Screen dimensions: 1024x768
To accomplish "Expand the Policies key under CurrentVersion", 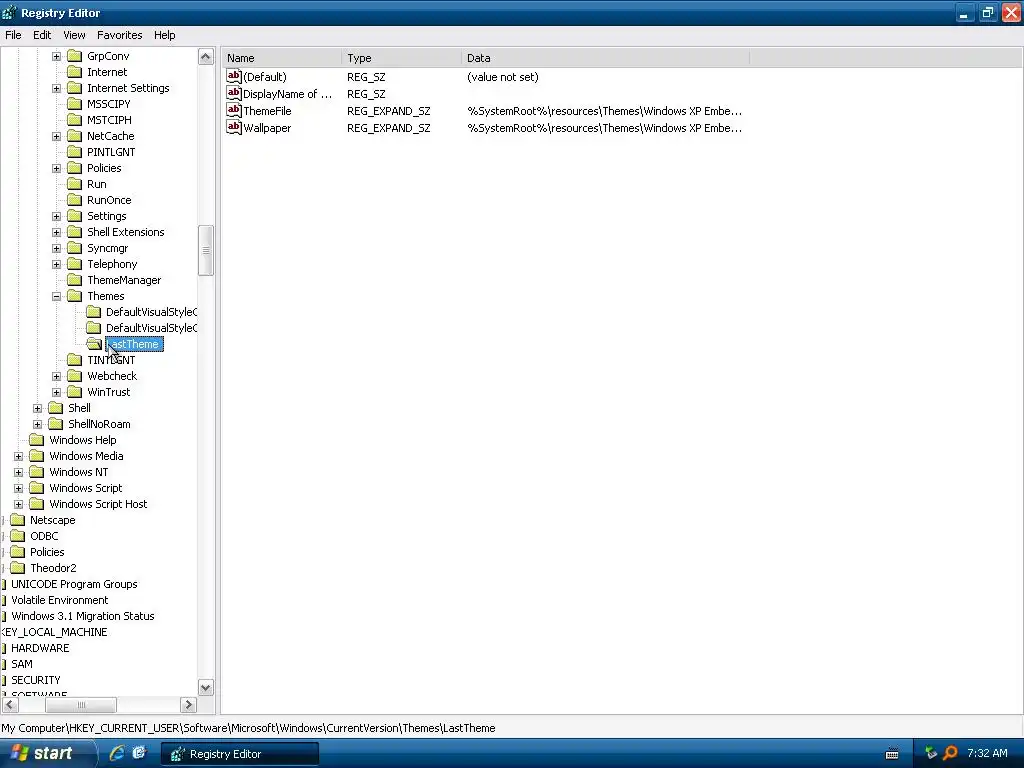I will [x=56, y=168].
